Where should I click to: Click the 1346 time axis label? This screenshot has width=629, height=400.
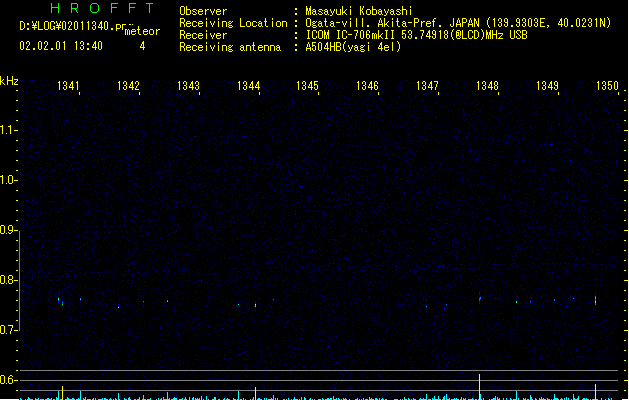pyautogui.click(x=367, y=86)
